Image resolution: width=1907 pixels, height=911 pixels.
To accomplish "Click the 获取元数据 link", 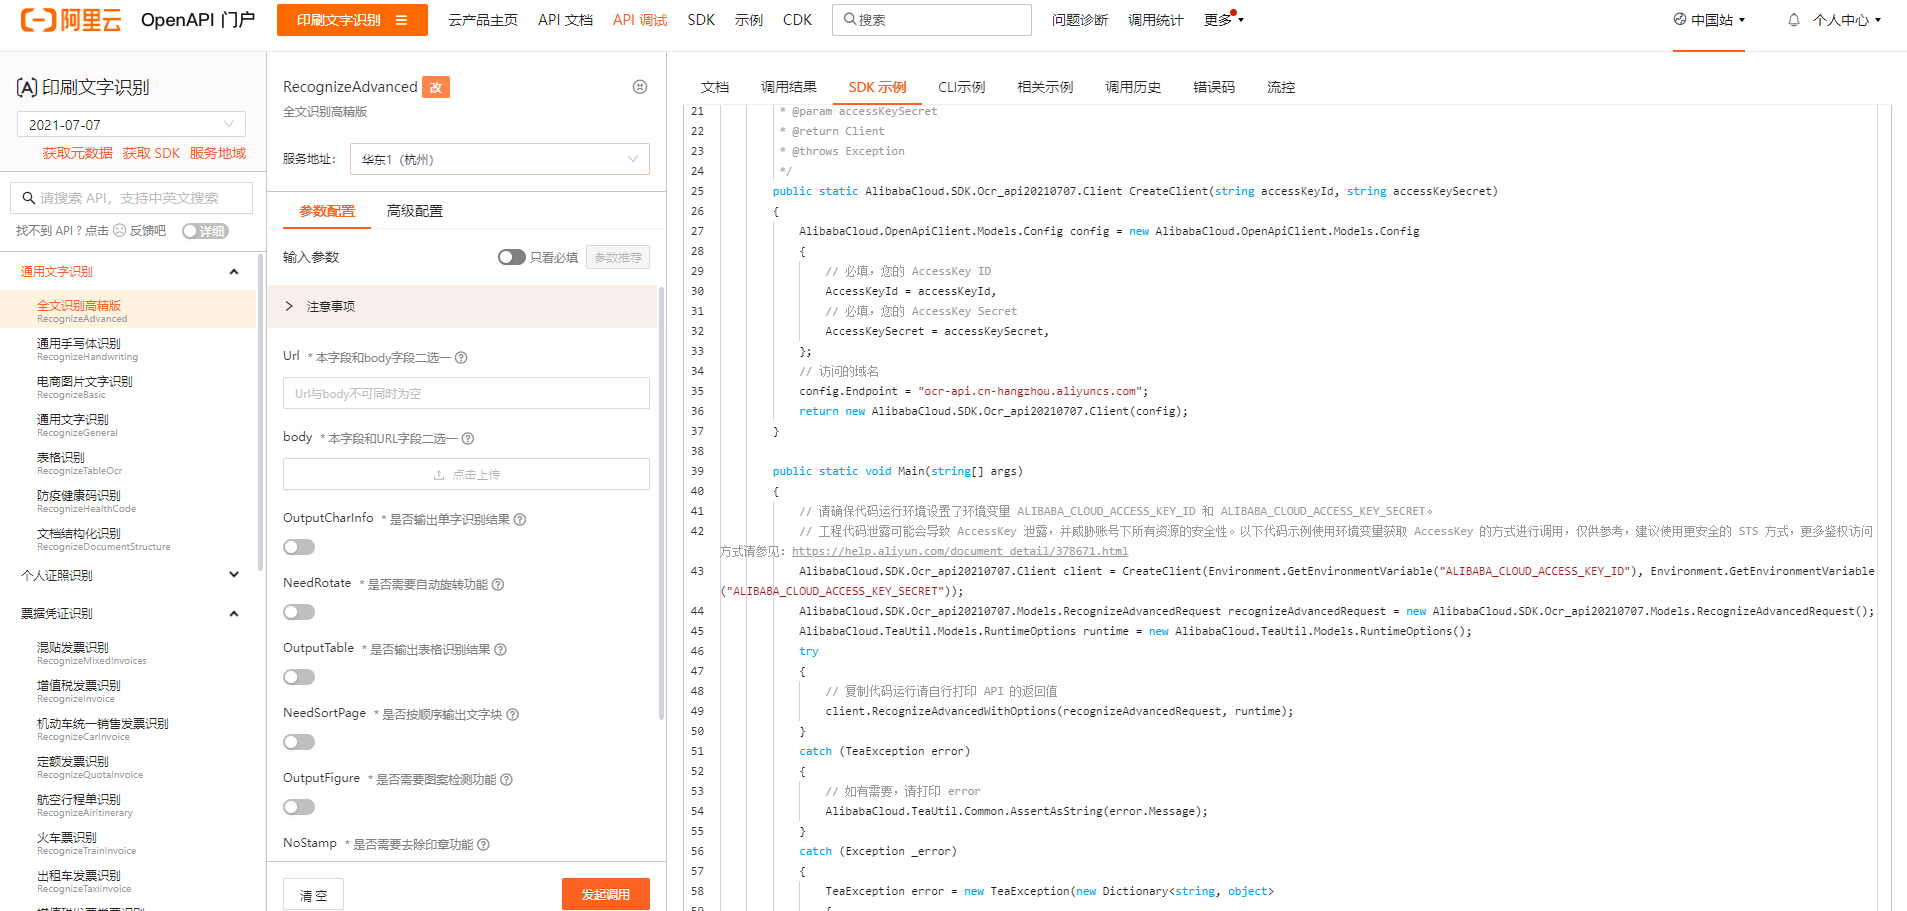I will 77,153.
